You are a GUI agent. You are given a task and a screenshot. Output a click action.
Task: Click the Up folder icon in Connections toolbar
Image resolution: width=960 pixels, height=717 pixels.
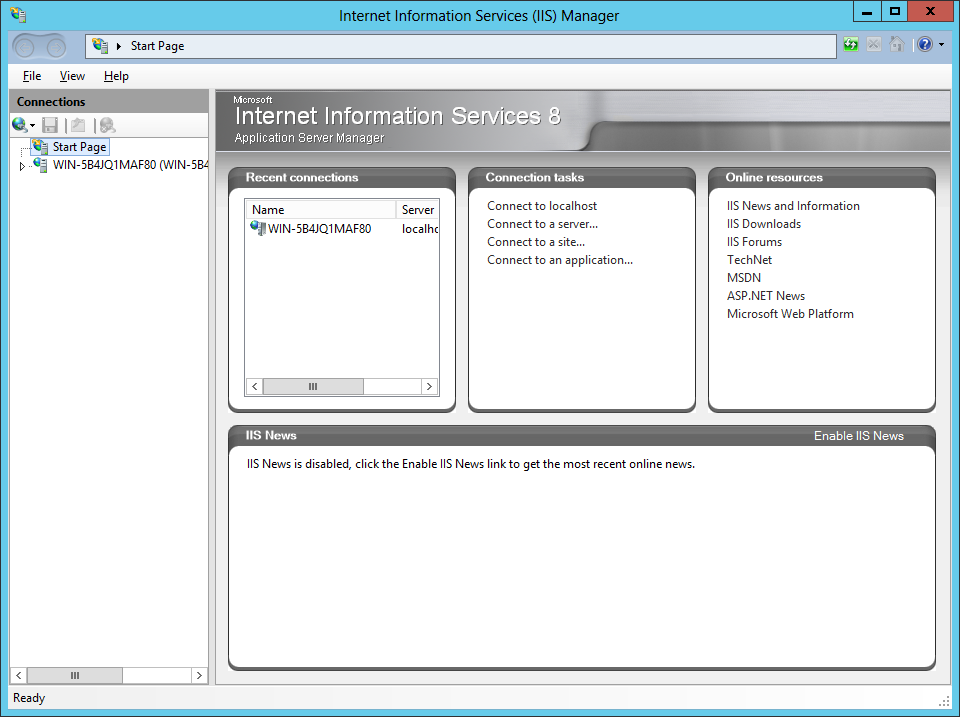[78, 125]
